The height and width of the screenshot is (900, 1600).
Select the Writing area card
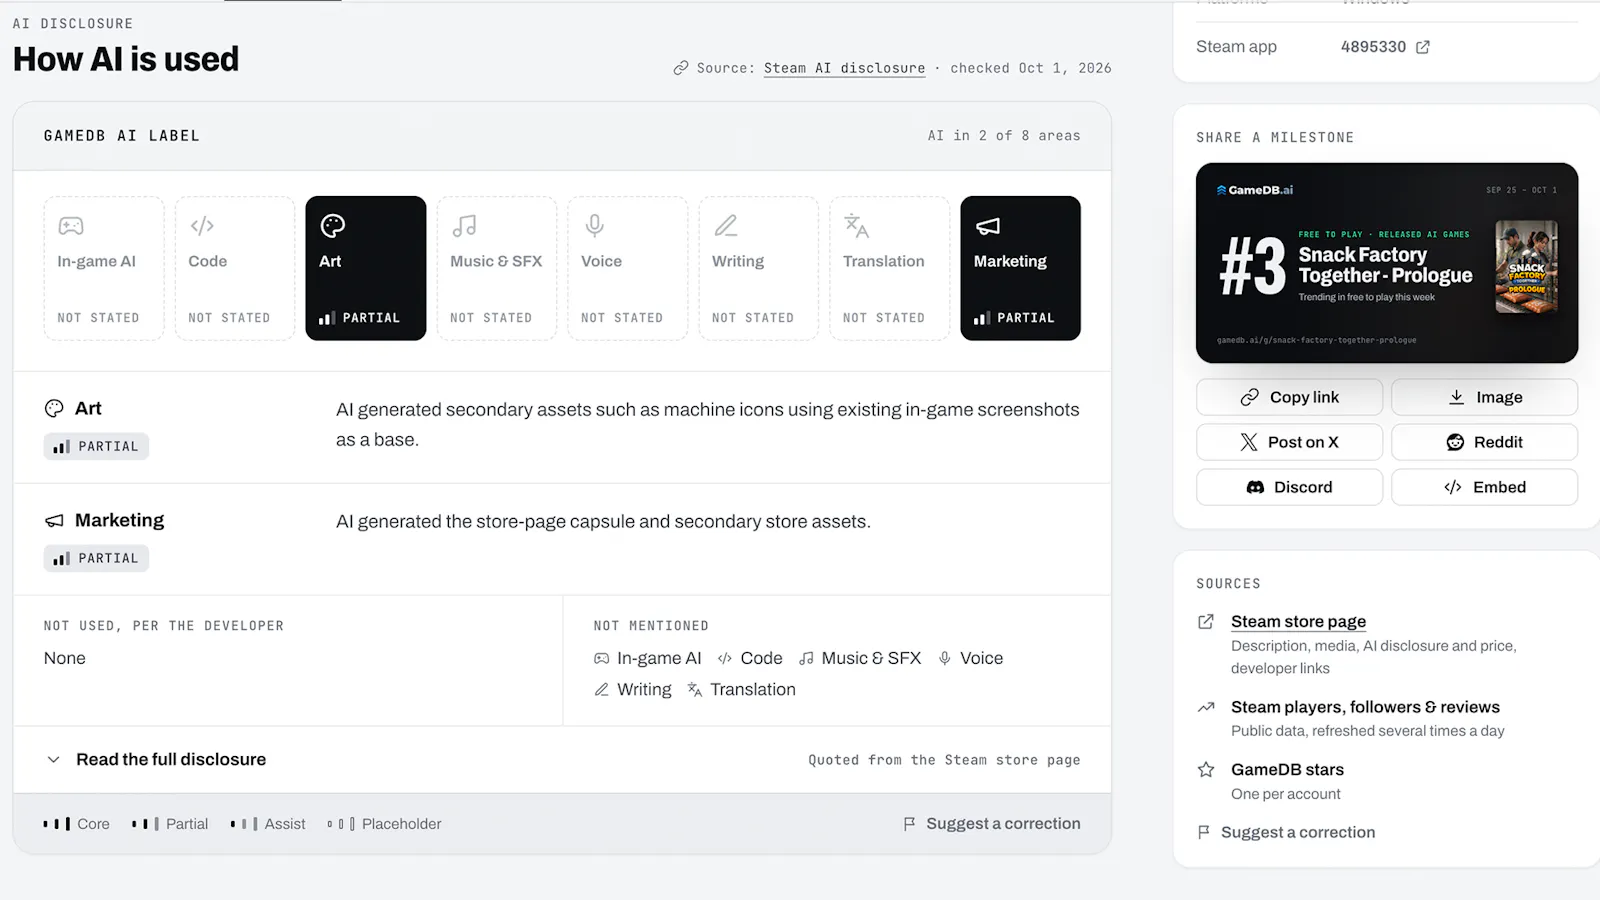(759, 268)
